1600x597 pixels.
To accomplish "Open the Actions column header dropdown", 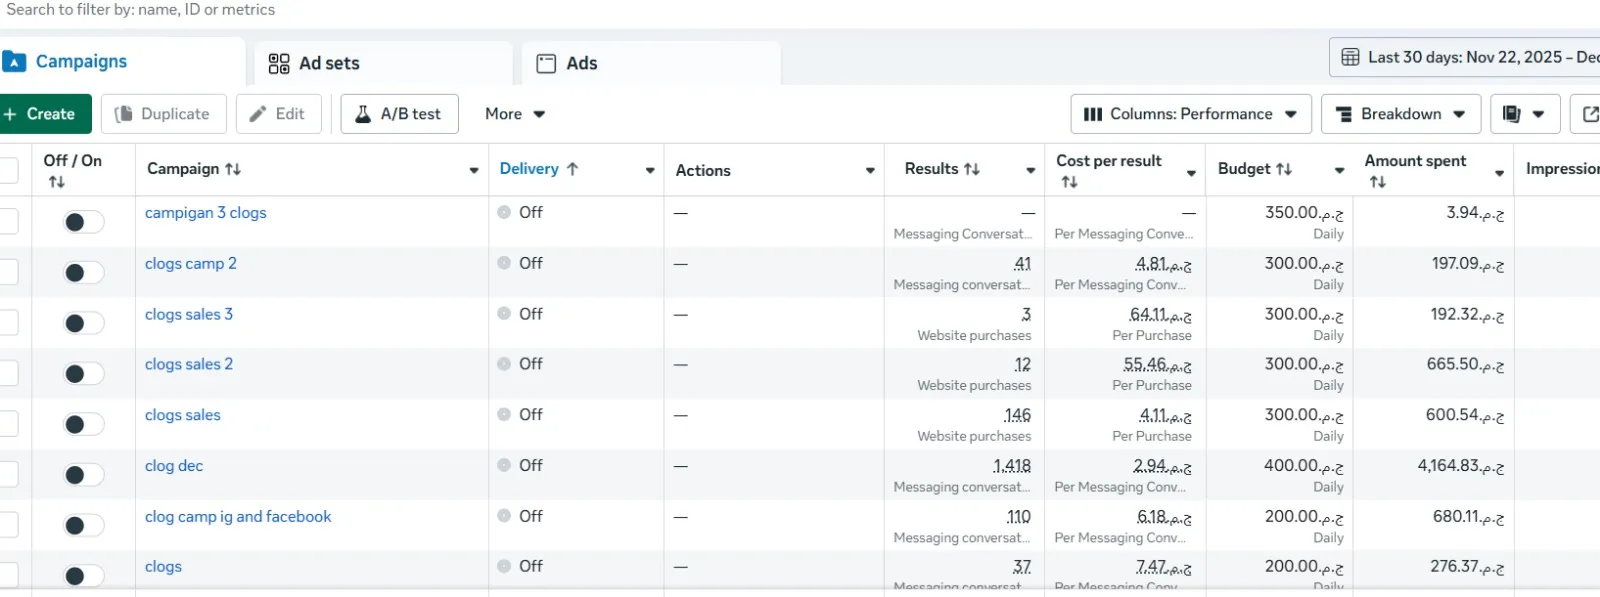I will [x=870, y=171].
